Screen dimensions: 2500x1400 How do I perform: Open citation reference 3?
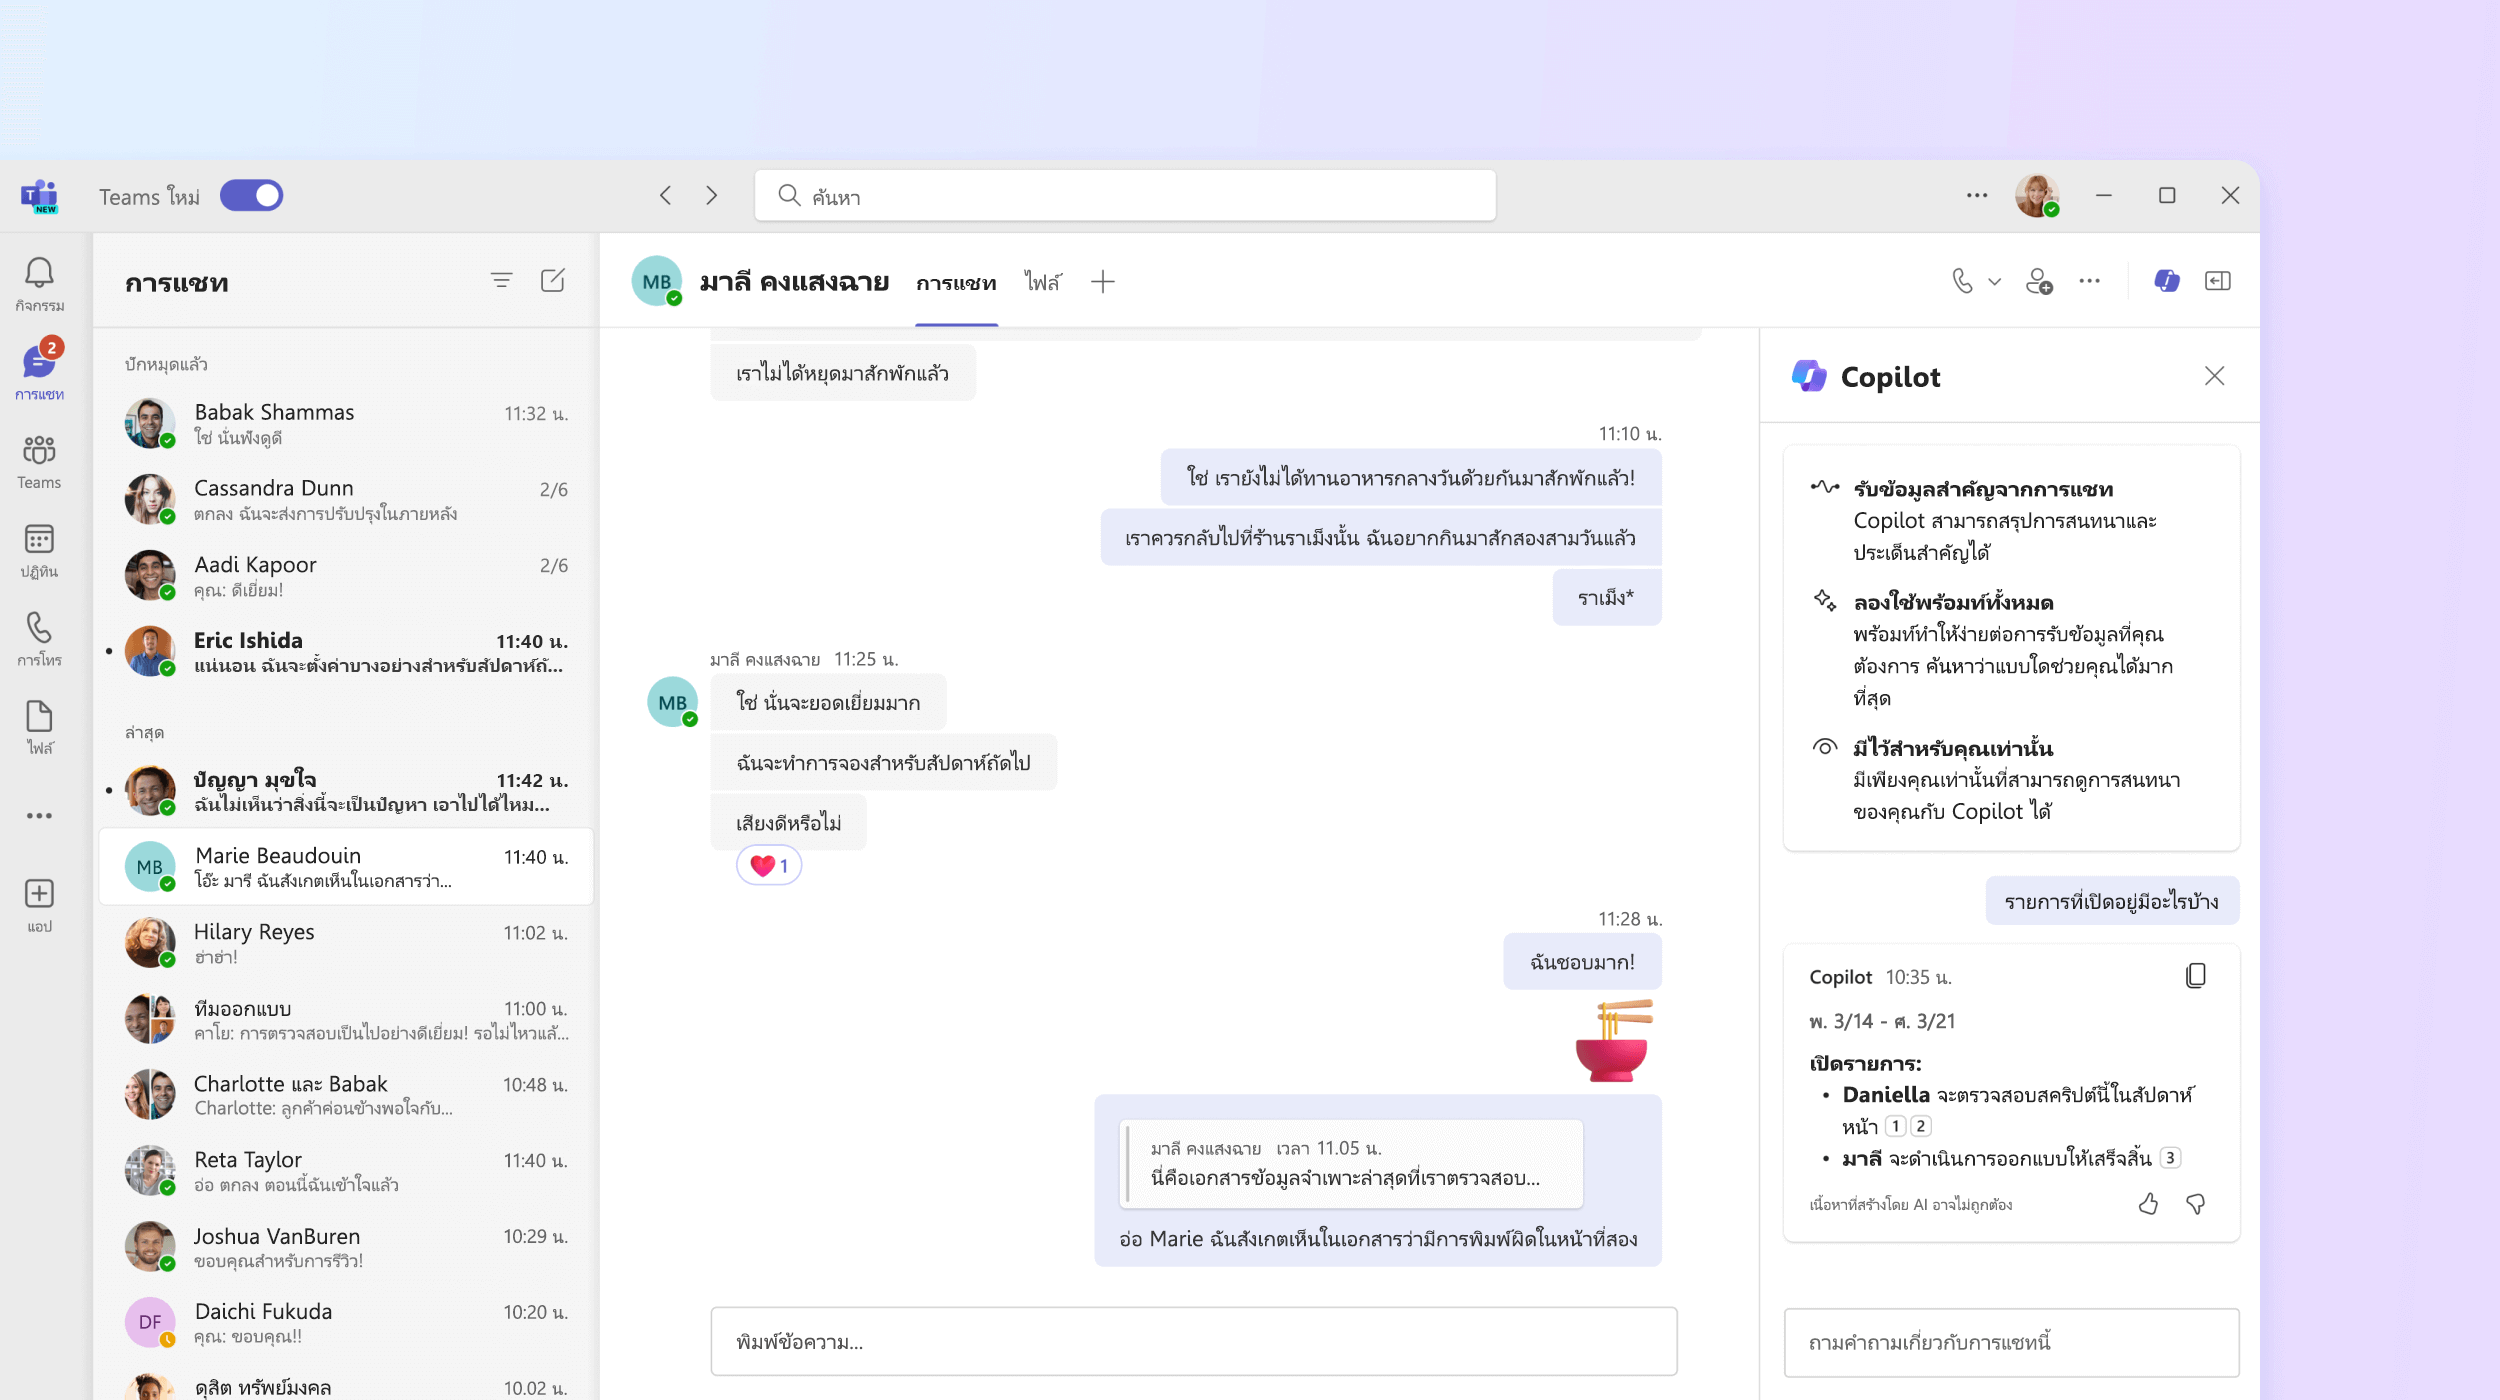2170,1158
